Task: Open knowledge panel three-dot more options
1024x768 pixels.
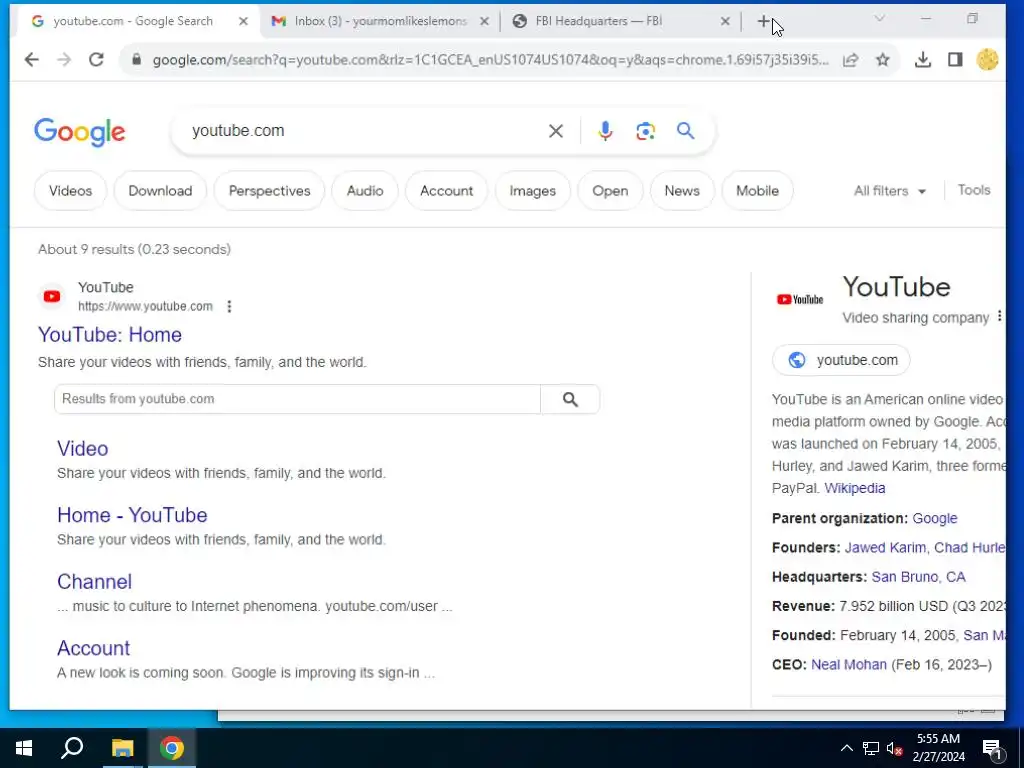Action: click(999, 317)
